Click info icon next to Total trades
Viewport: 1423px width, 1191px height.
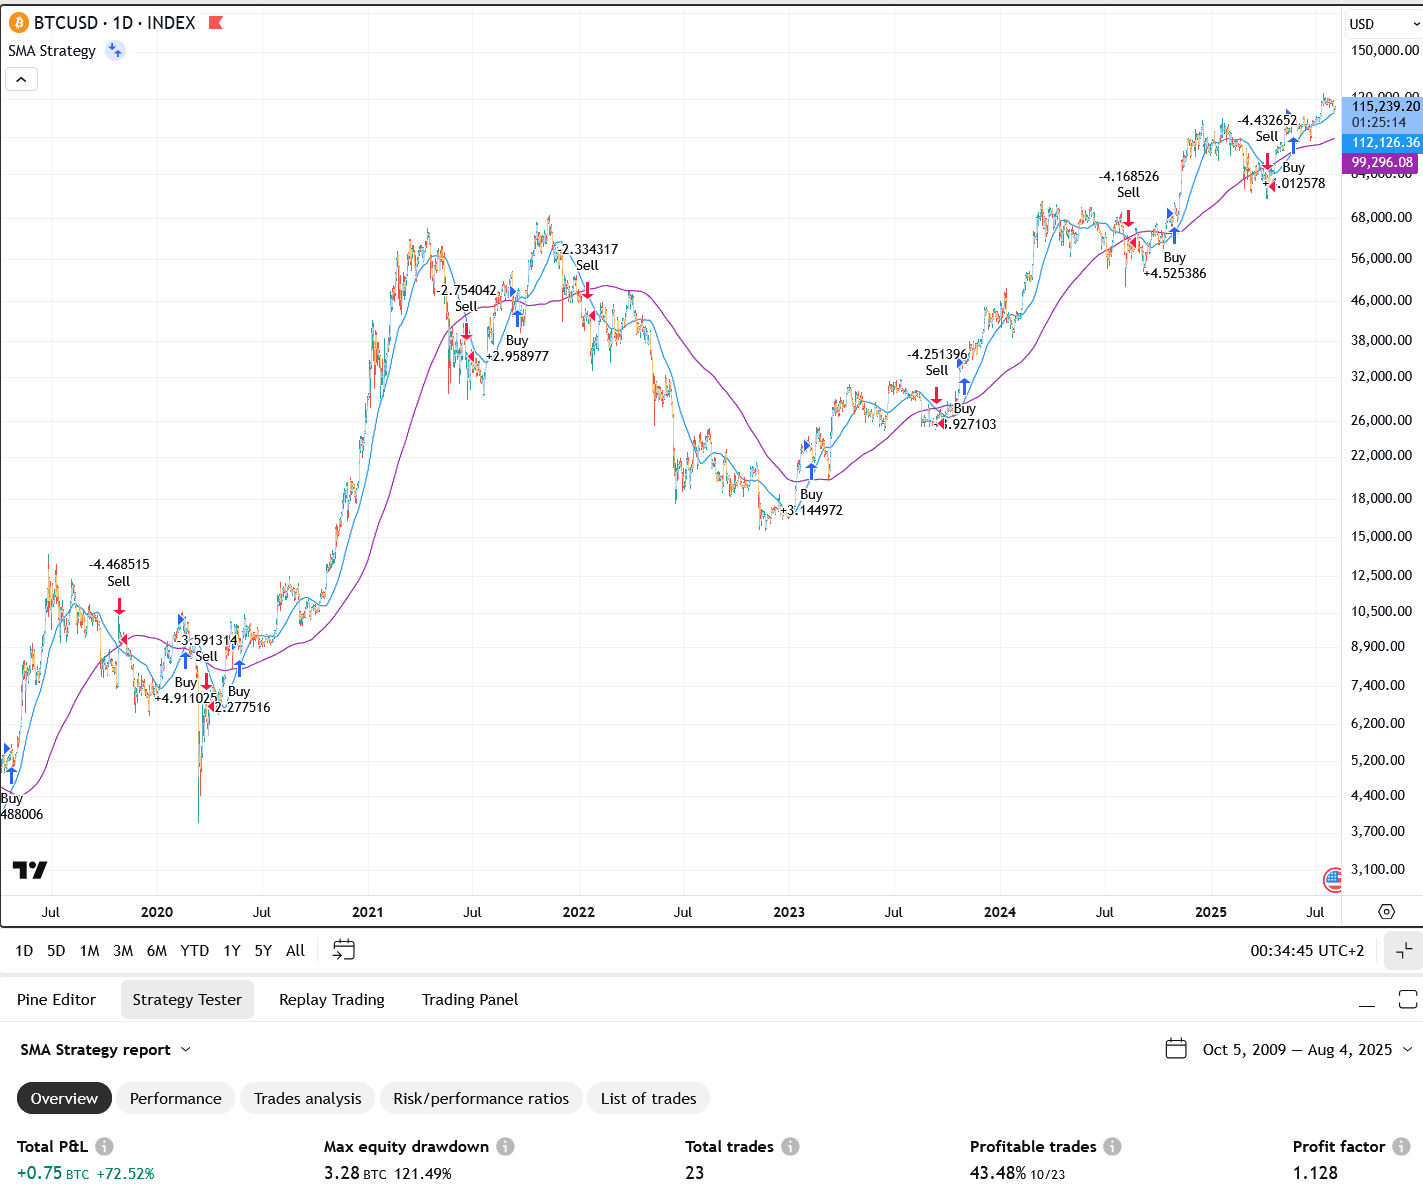pyautogui.click(x=790, y=1146)
